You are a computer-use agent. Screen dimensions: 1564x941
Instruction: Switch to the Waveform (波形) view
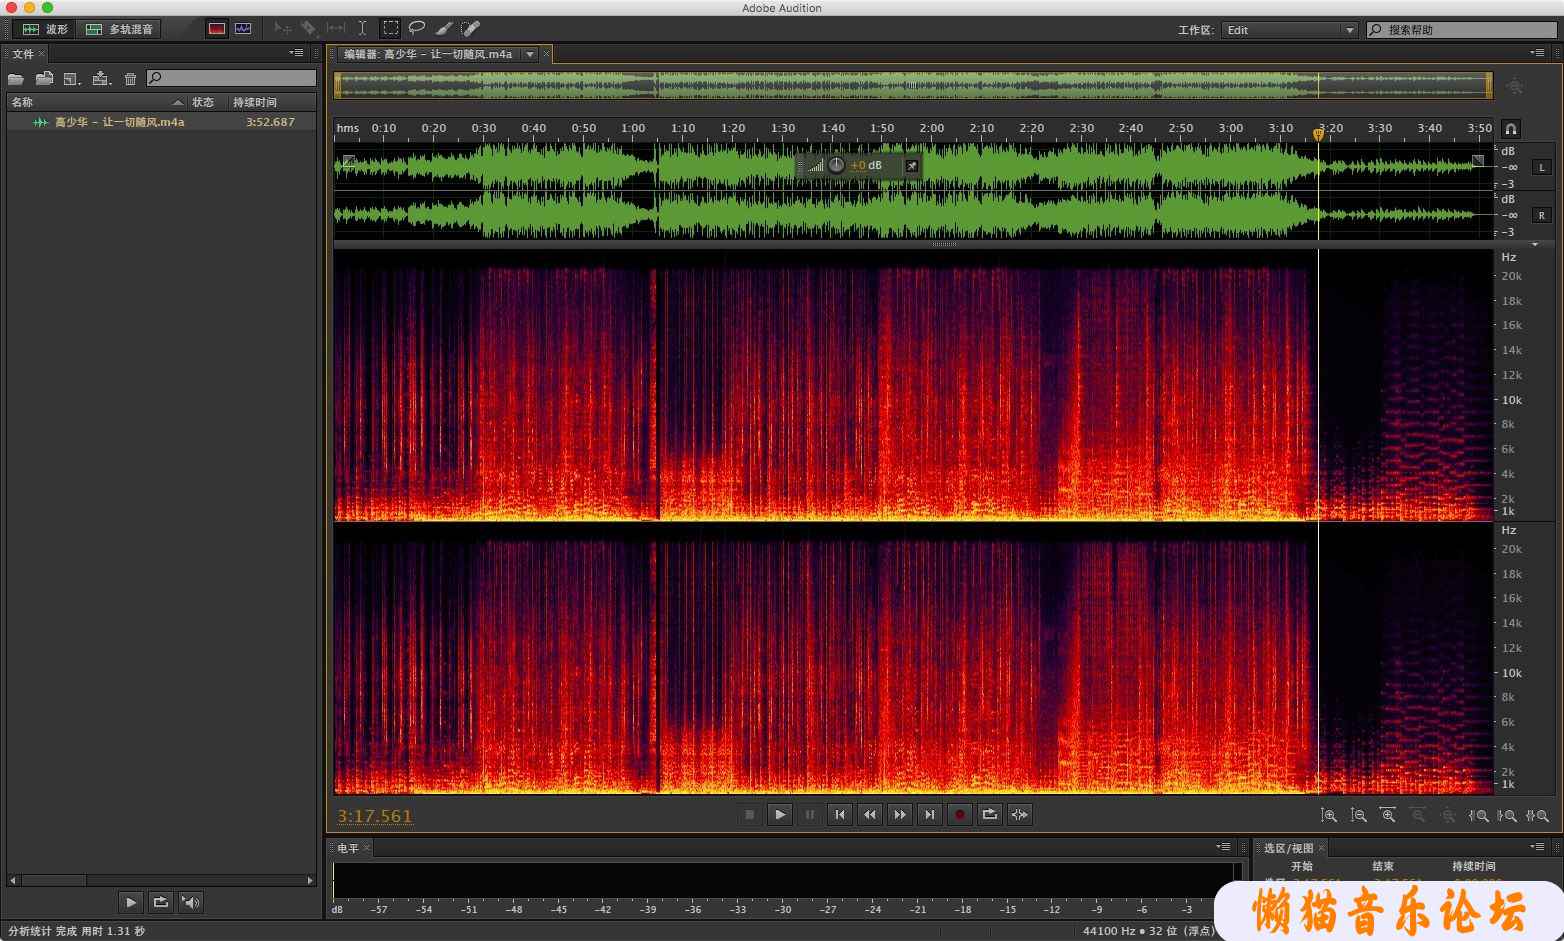[46, 29]
